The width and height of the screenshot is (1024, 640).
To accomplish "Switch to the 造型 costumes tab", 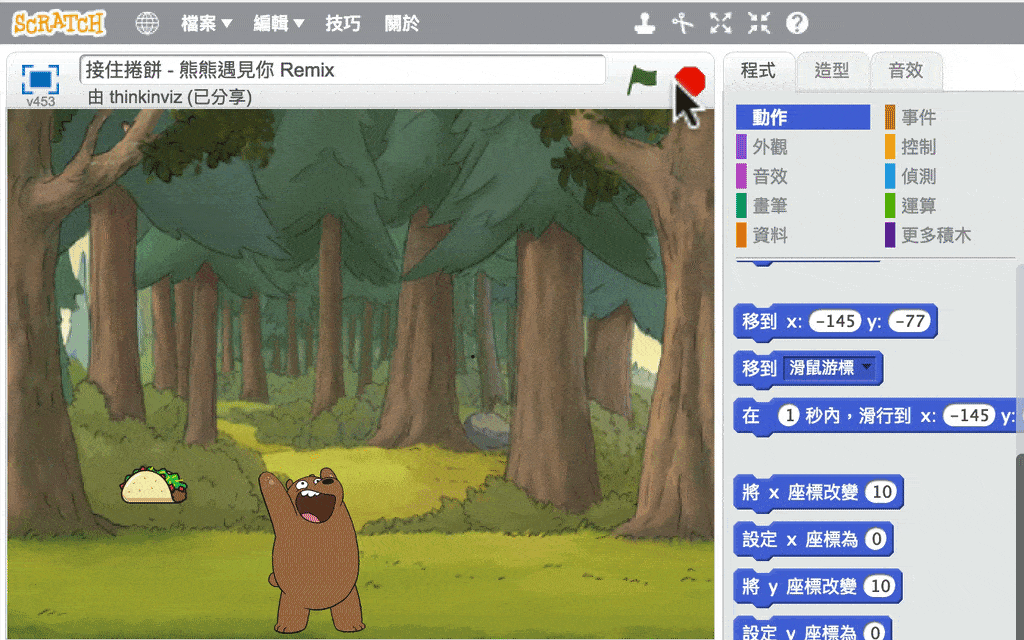I will pos(832,71).
